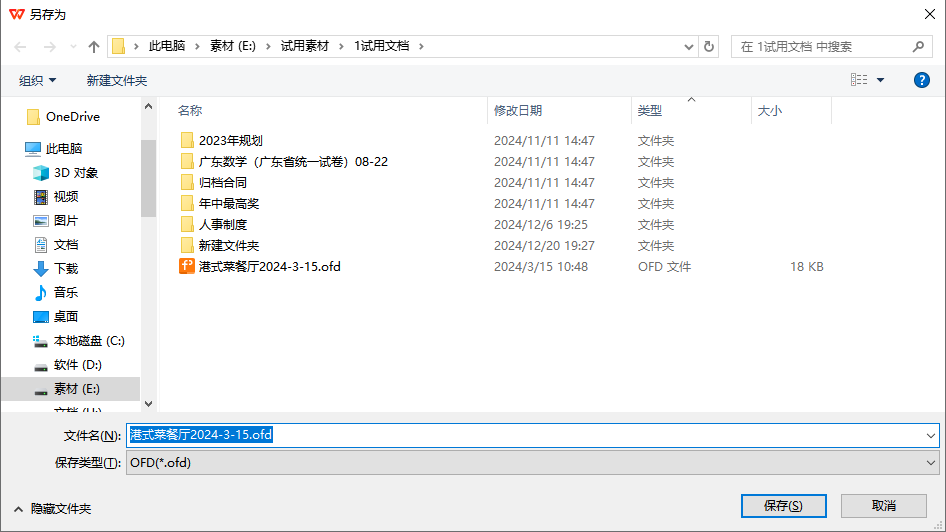The width and height of the screenshot is (946, 532).
Task: Open the help question mark icon
Action: point(921,80)
